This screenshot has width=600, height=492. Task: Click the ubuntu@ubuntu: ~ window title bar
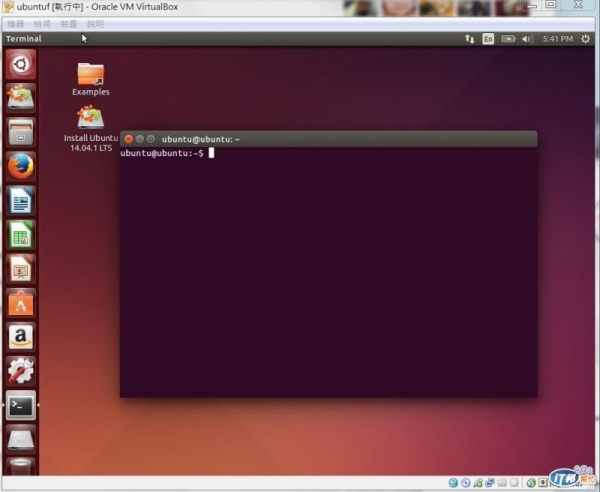pos(328,139)
